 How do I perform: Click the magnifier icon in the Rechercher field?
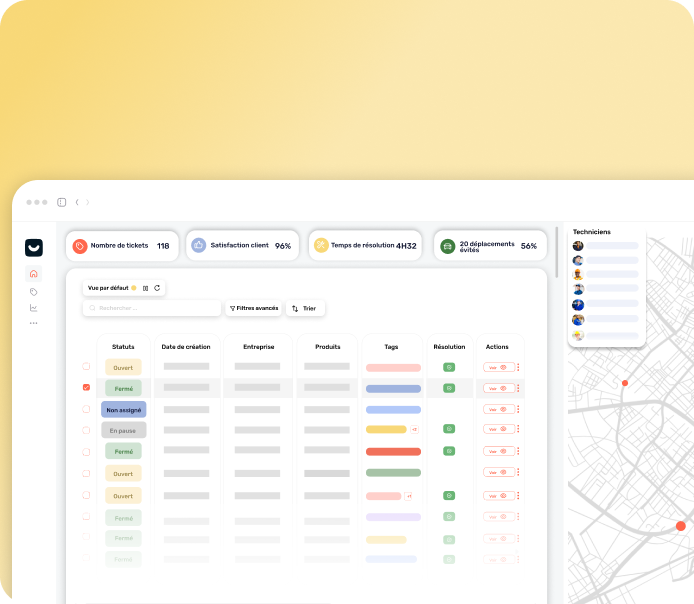pos(93,308)
